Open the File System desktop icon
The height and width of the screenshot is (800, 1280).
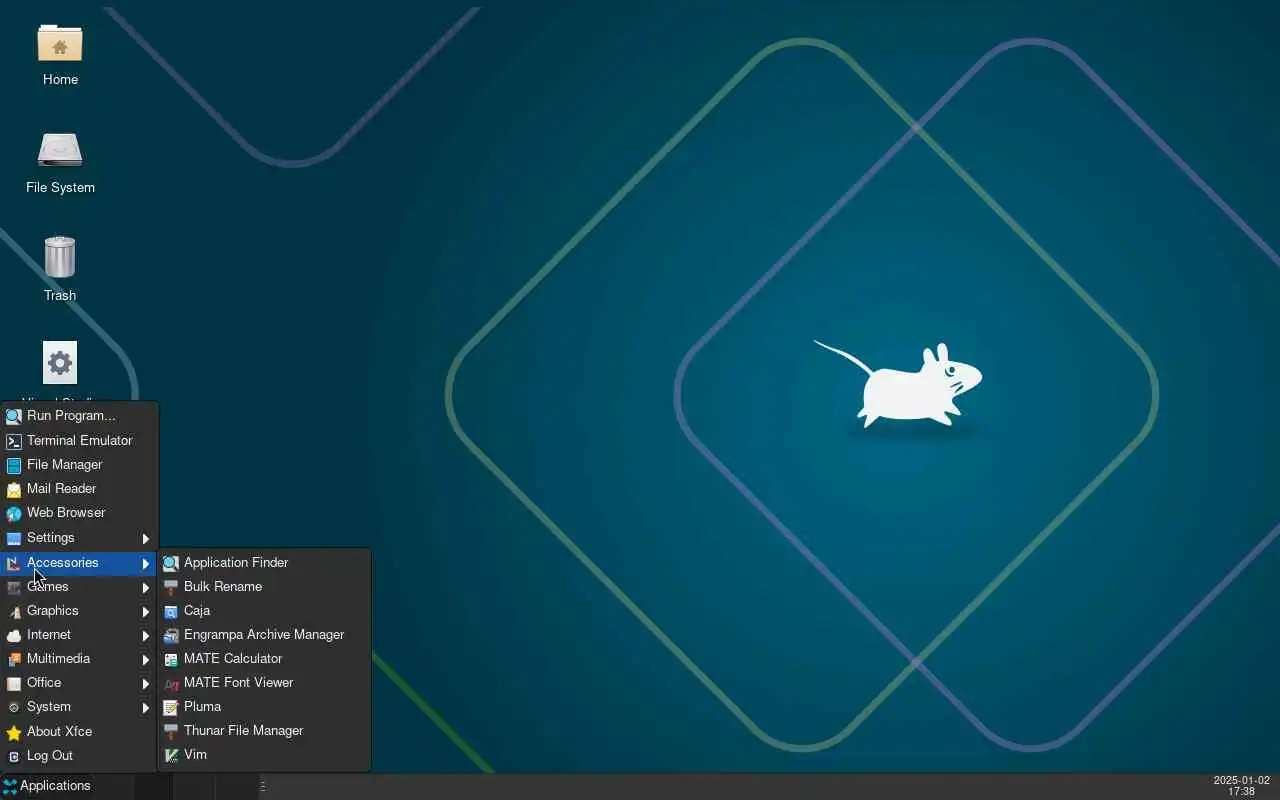click(60, 151)
